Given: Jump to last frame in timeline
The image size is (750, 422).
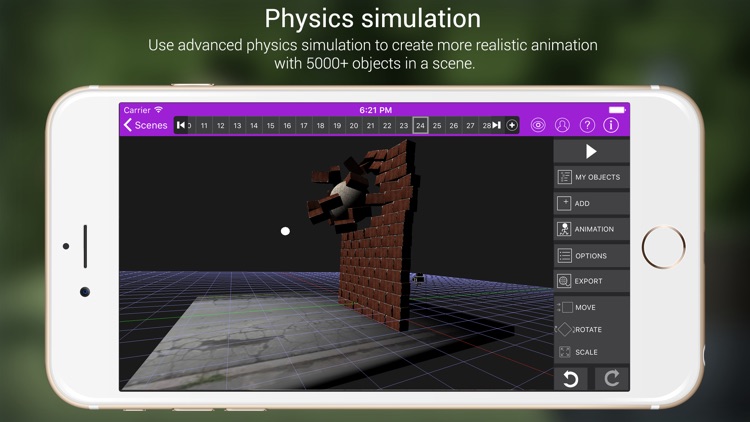Looking at the screenshot, I should pyautogui.click(x=497, y=125).
